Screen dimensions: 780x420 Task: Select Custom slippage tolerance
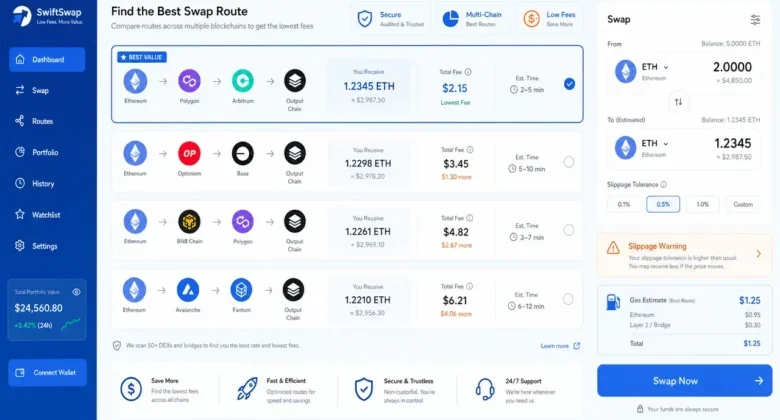coord(743,205)
